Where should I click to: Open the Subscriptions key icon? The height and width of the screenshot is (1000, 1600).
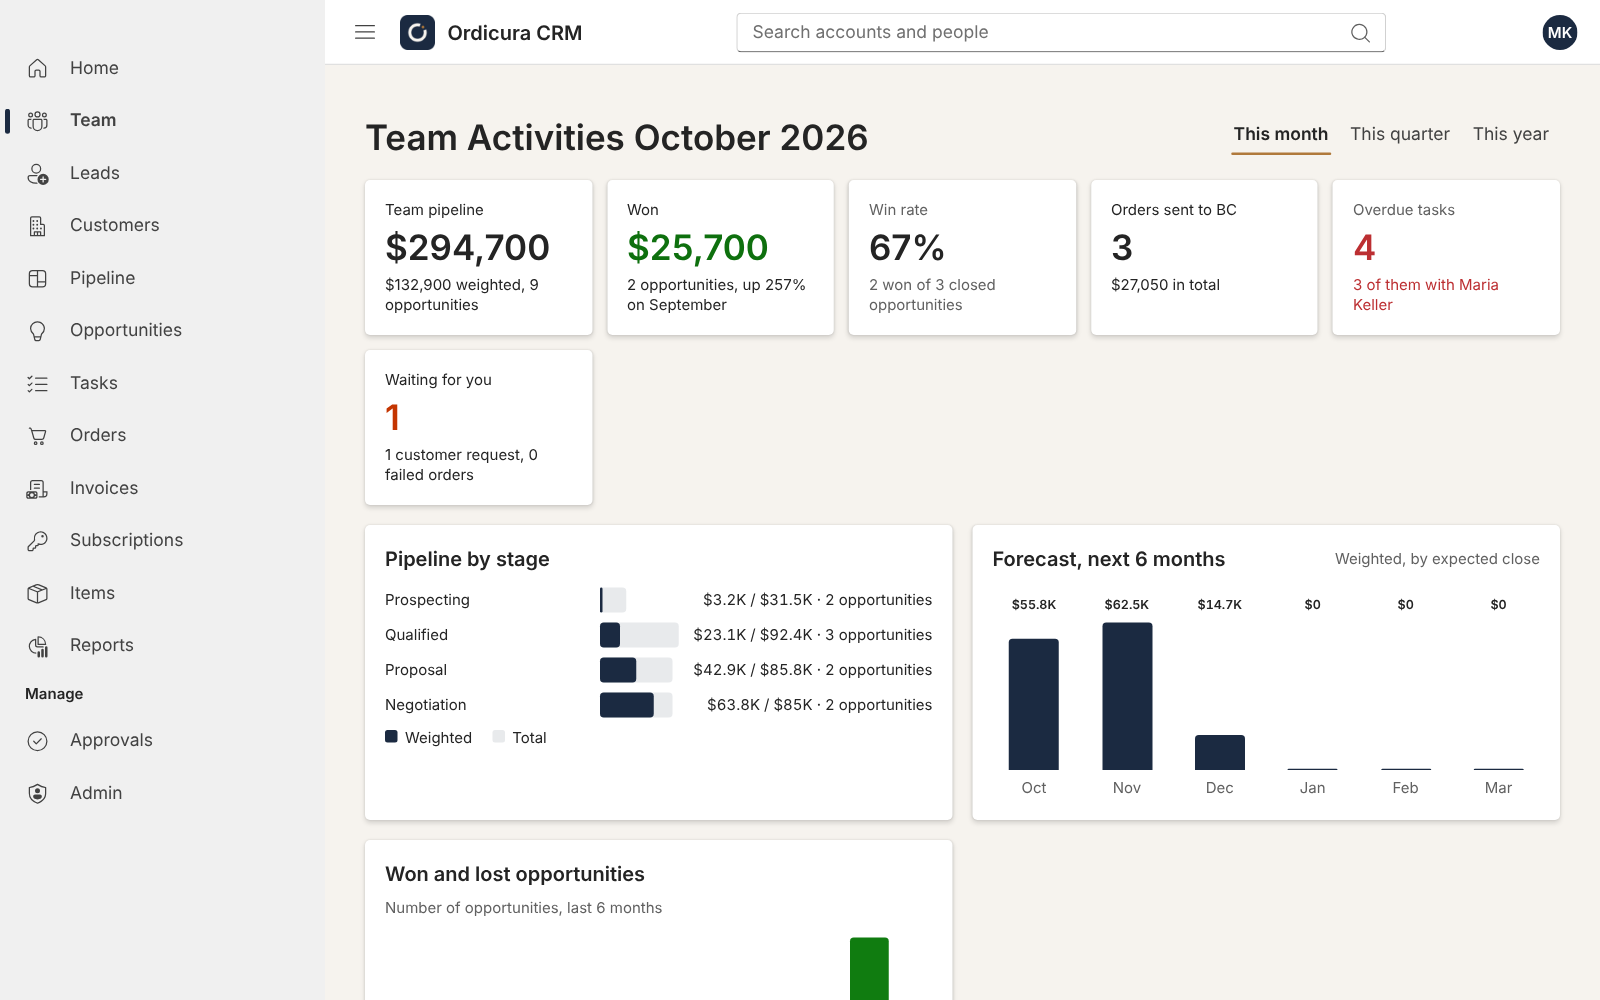[38, 540]
